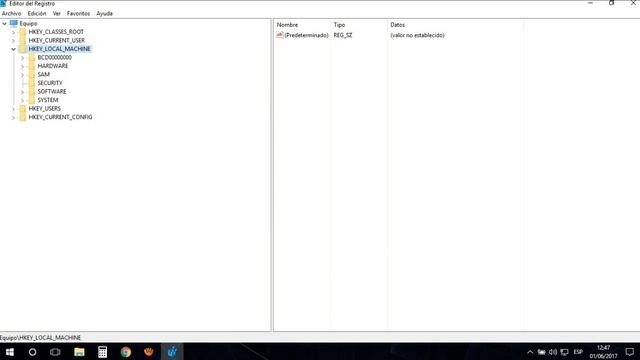
Task: Select HKEY_LOCAL_MACHINE key label
Action: click(x=60, y=49)
